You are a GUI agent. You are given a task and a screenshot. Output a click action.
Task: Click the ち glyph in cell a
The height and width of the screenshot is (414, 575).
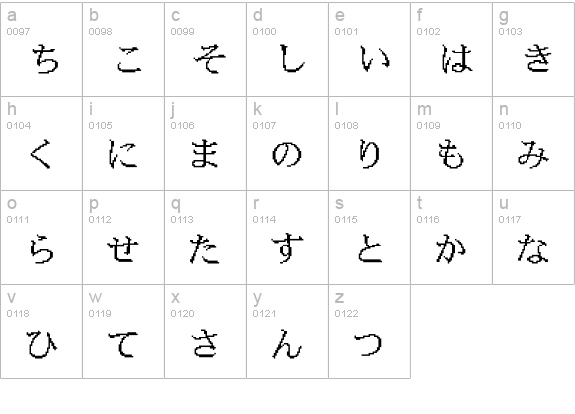pyautogui.click(x=45, y=59)
